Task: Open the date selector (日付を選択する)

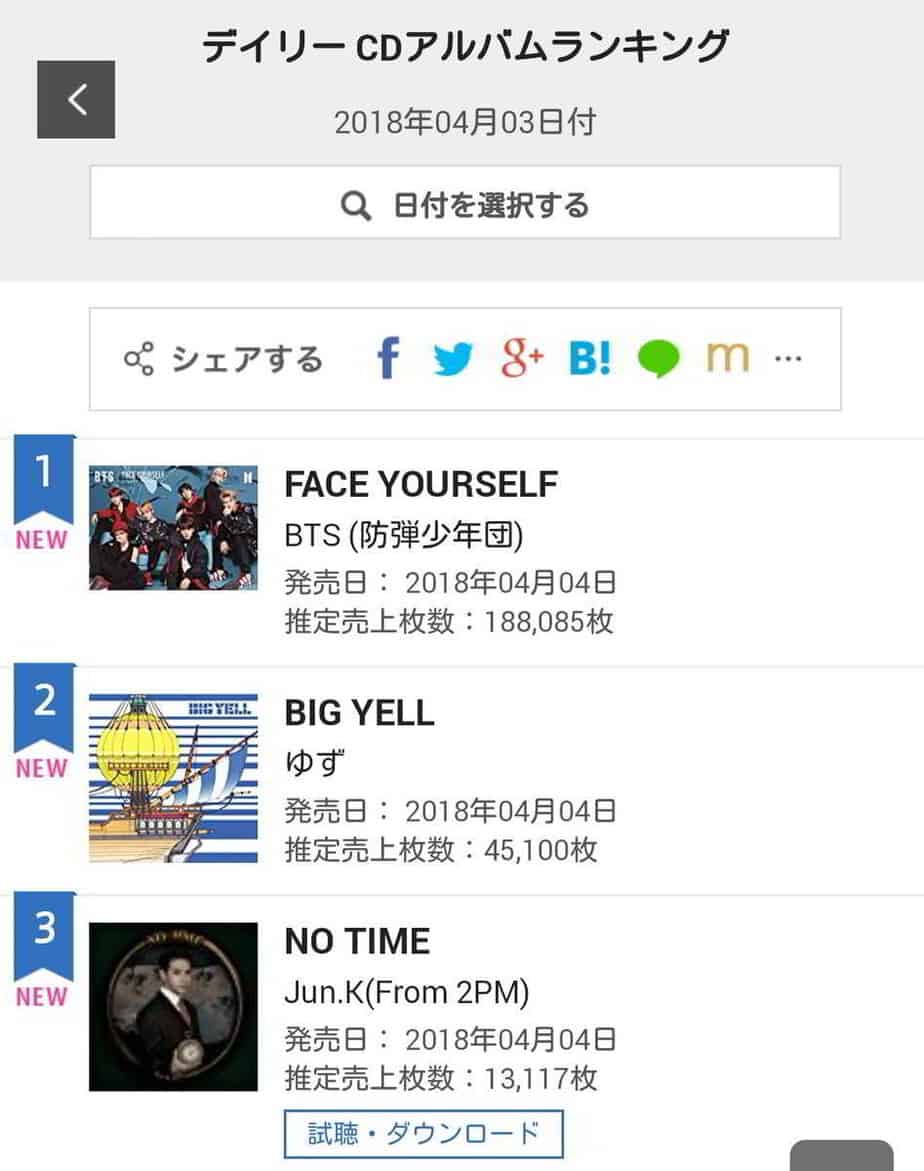Action: pyautogui.click(x=465, y=203)
